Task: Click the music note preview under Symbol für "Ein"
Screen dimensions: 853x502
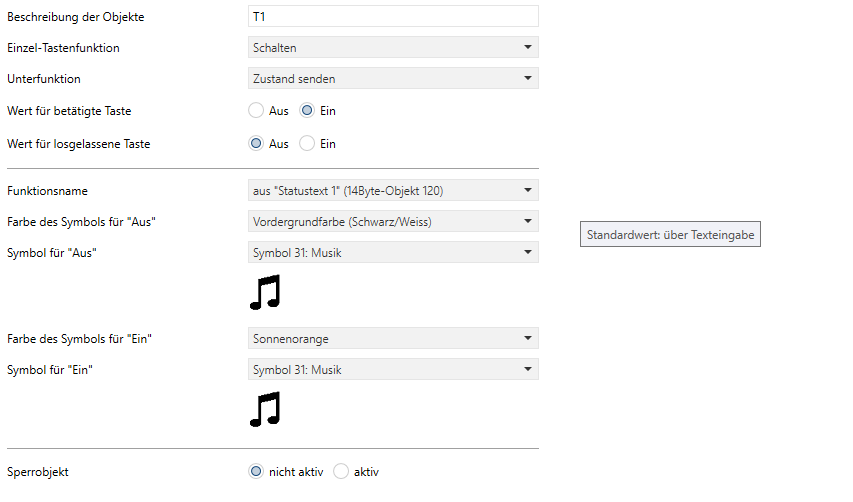Action: pyautogui.click(x=265, y=409)
